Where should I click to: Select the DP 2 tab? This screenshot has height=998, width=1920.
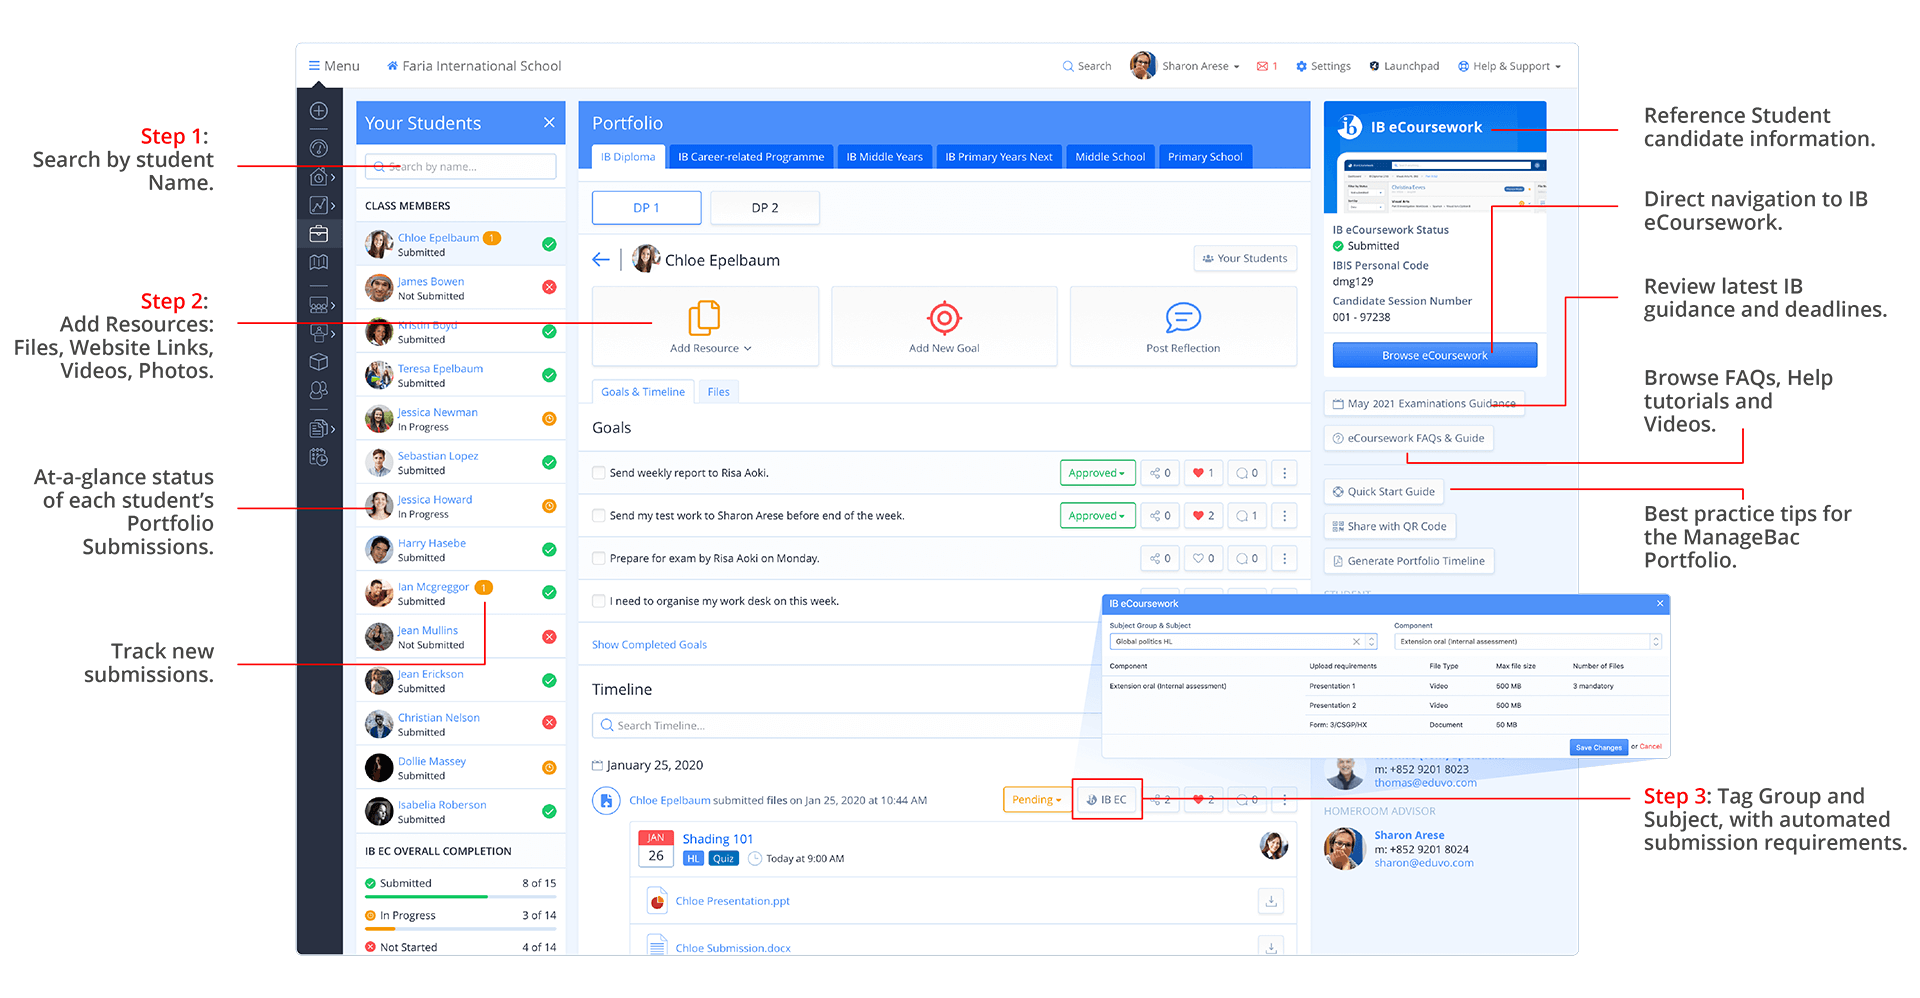click(x=765, y=208)
